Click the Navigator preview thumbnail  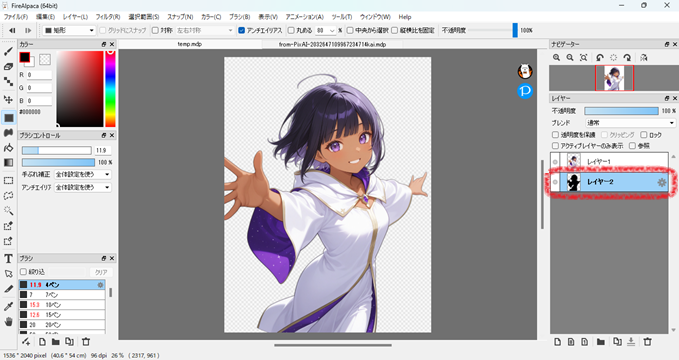tap(614, 78)
